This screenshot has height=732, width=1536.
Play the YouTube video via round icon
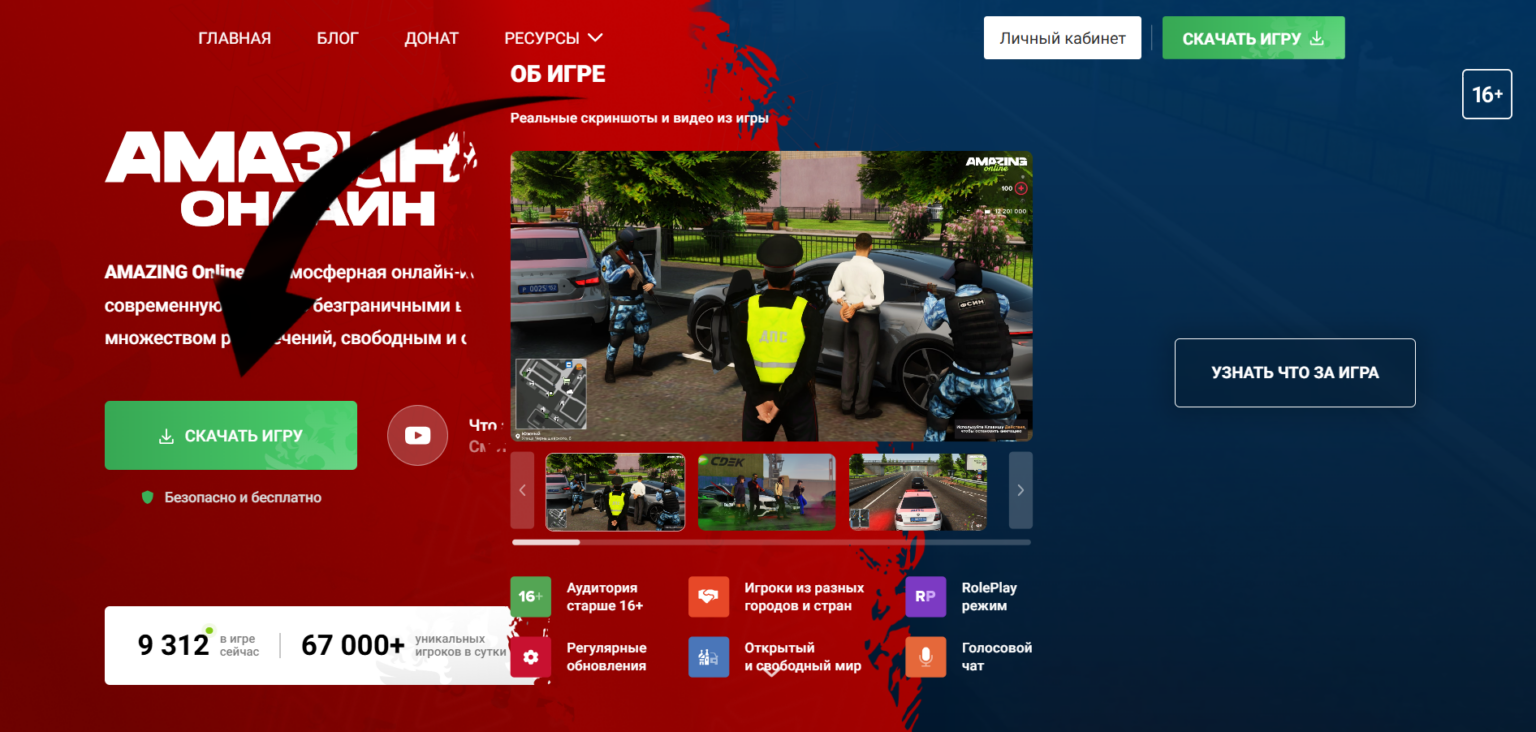tap(417, 435)
